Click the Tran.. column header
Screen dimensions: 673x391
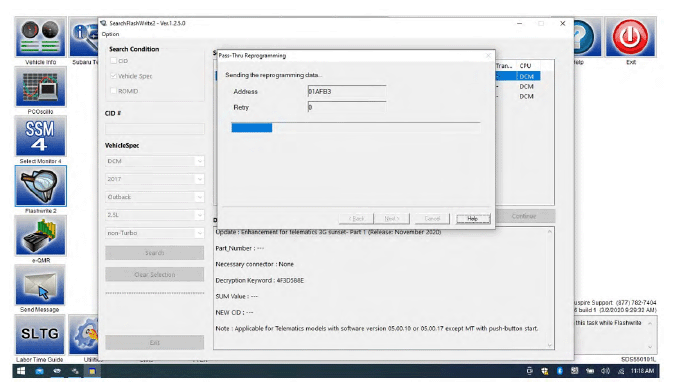[x=505, y=66]
